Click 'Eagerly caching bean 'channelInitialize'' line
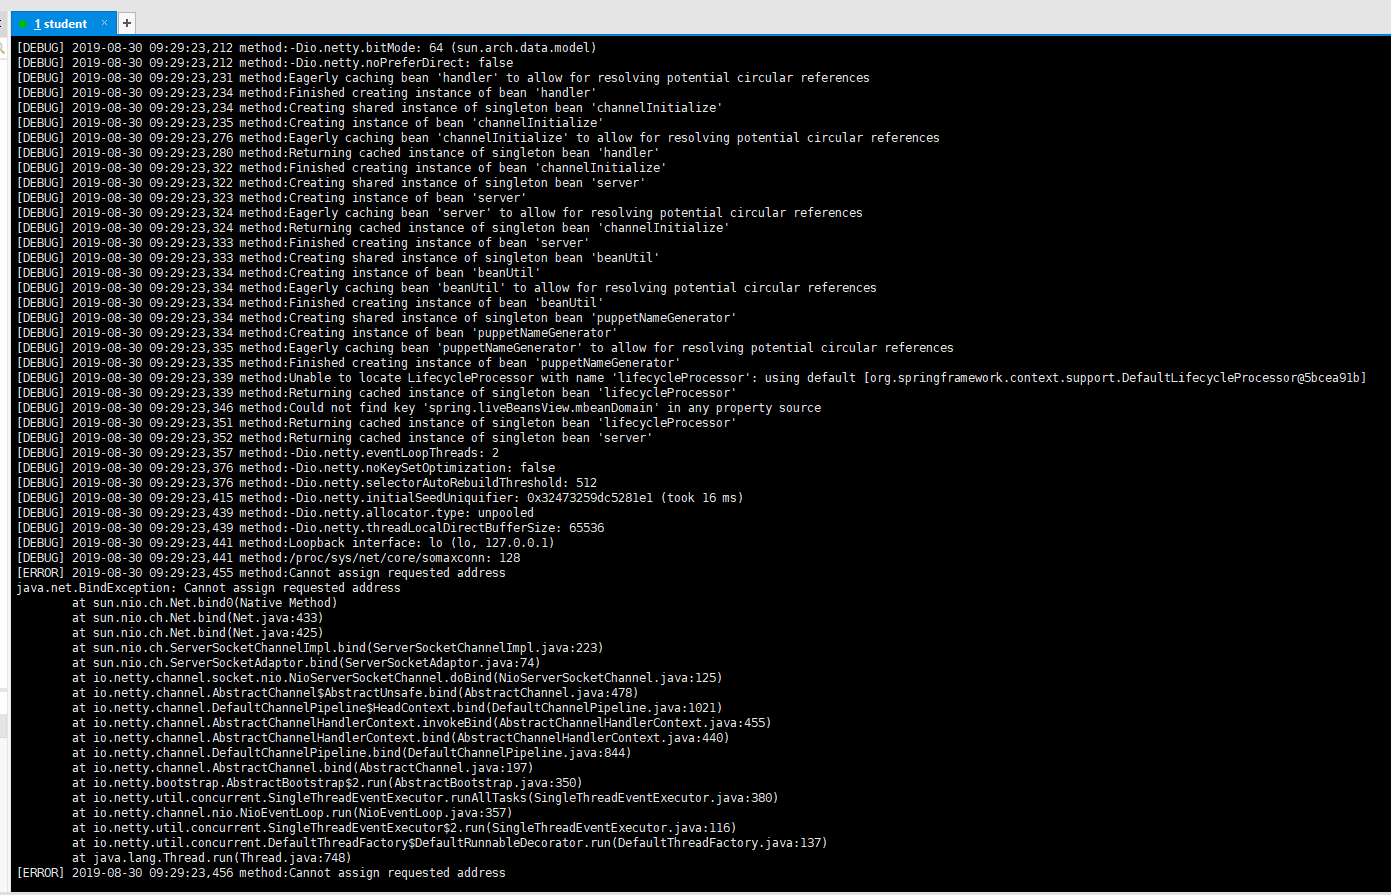 tap(478, 138)
